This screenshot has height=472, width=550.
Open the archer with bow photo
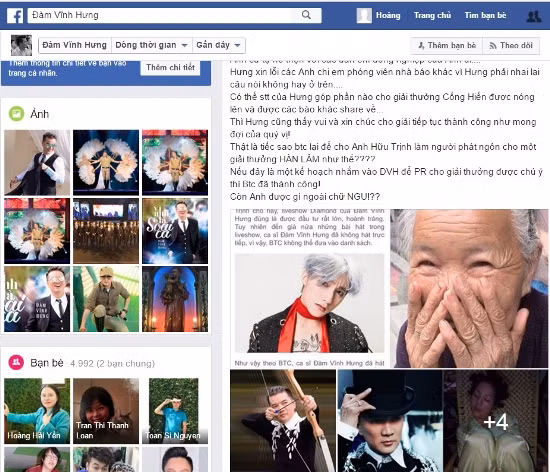283,421
